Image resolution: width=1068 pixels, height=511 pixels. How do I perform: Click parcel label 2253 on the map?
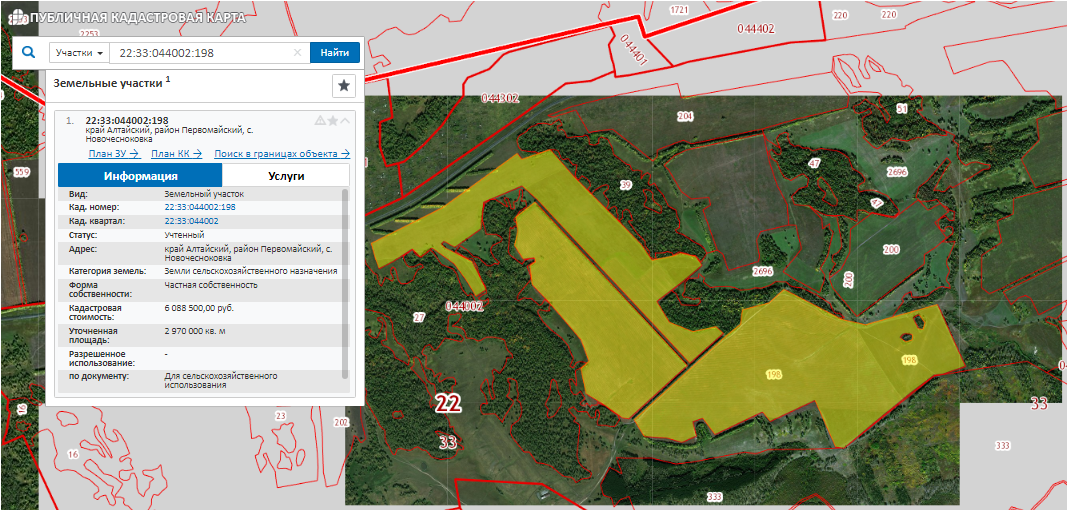89,33
